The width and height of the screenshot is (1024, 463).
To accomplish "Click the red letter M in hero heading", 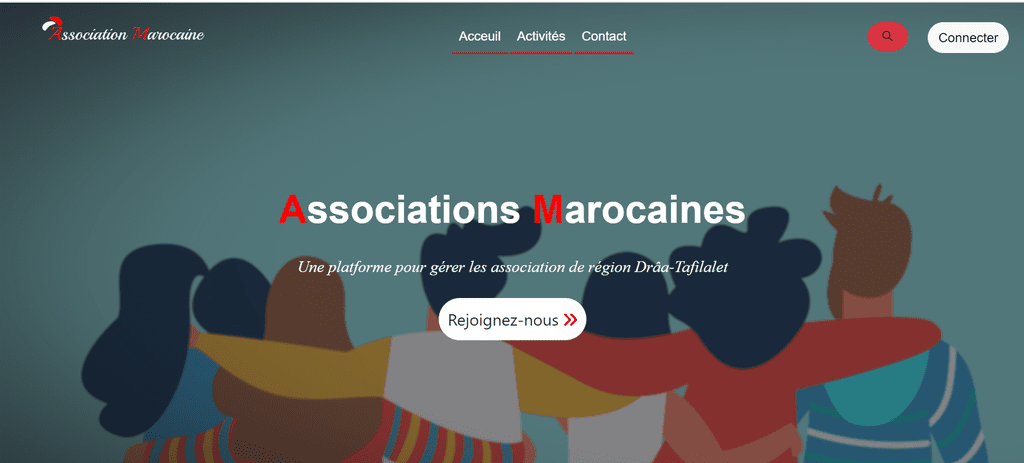I will click(x=547, y=210).
